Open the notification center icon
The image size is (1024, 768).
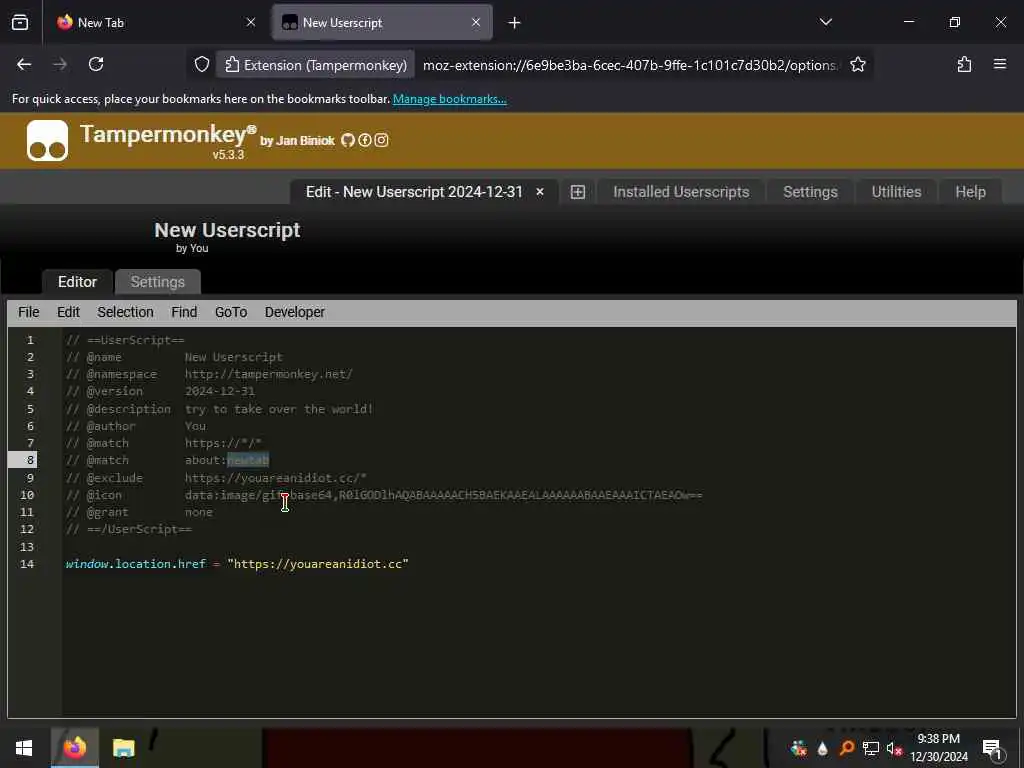(992, 748)
